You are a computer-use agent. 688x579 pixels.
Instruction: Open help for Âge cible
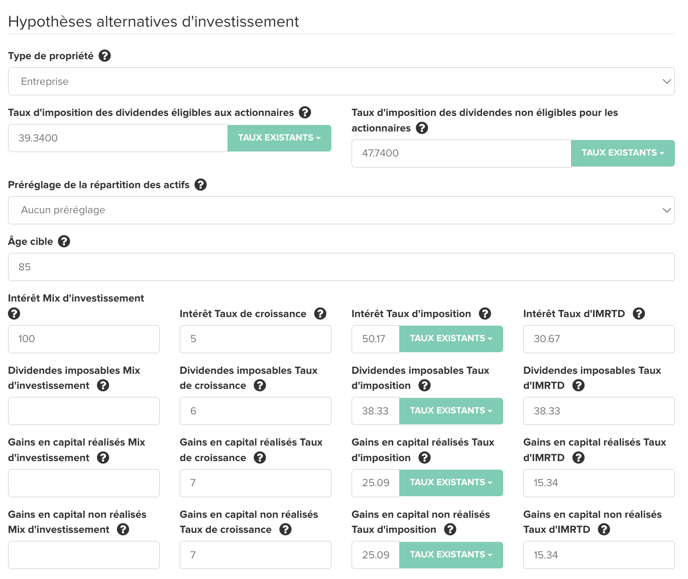[x=64, y=241]
